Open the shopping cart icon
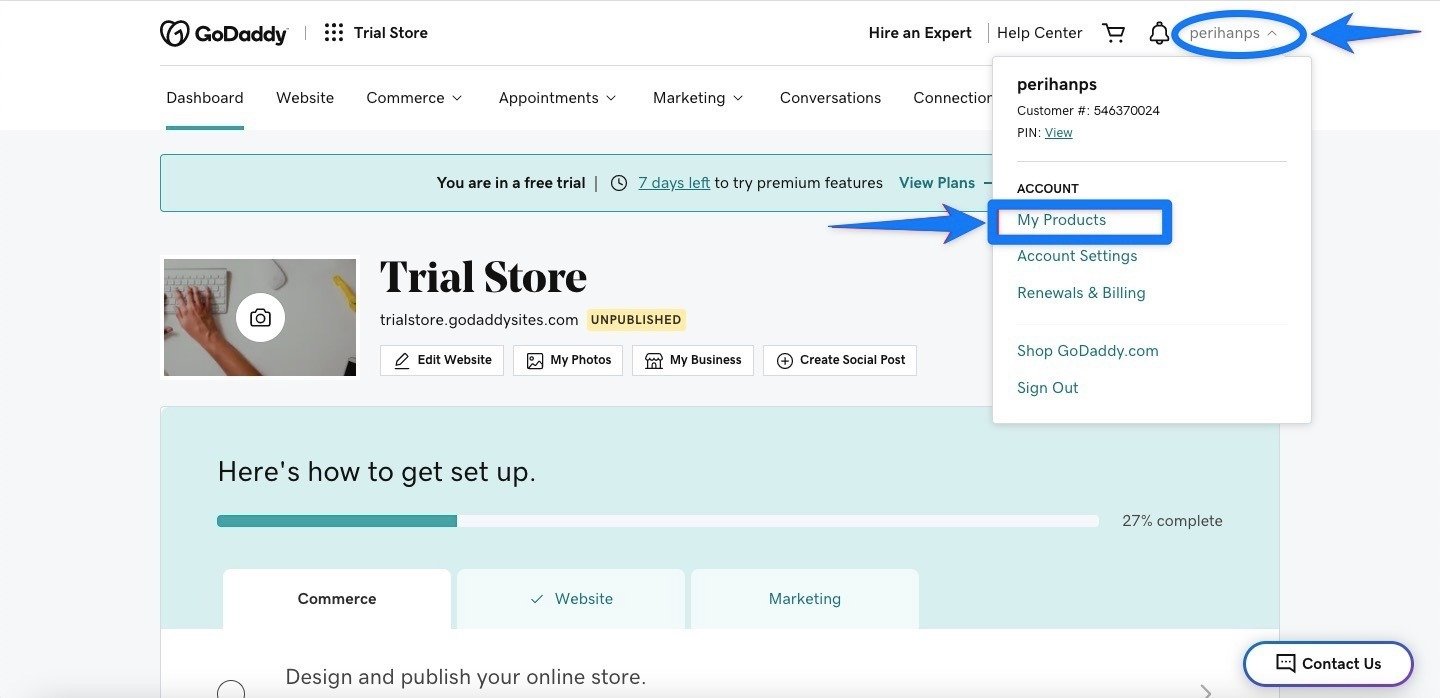 point(1113,33)
